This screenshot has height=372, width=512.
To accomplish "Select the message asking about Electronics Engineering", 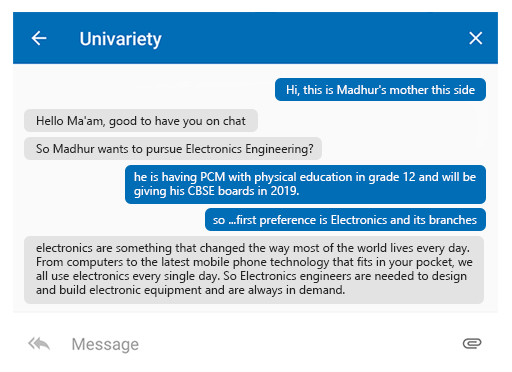I will pos(173,149).
